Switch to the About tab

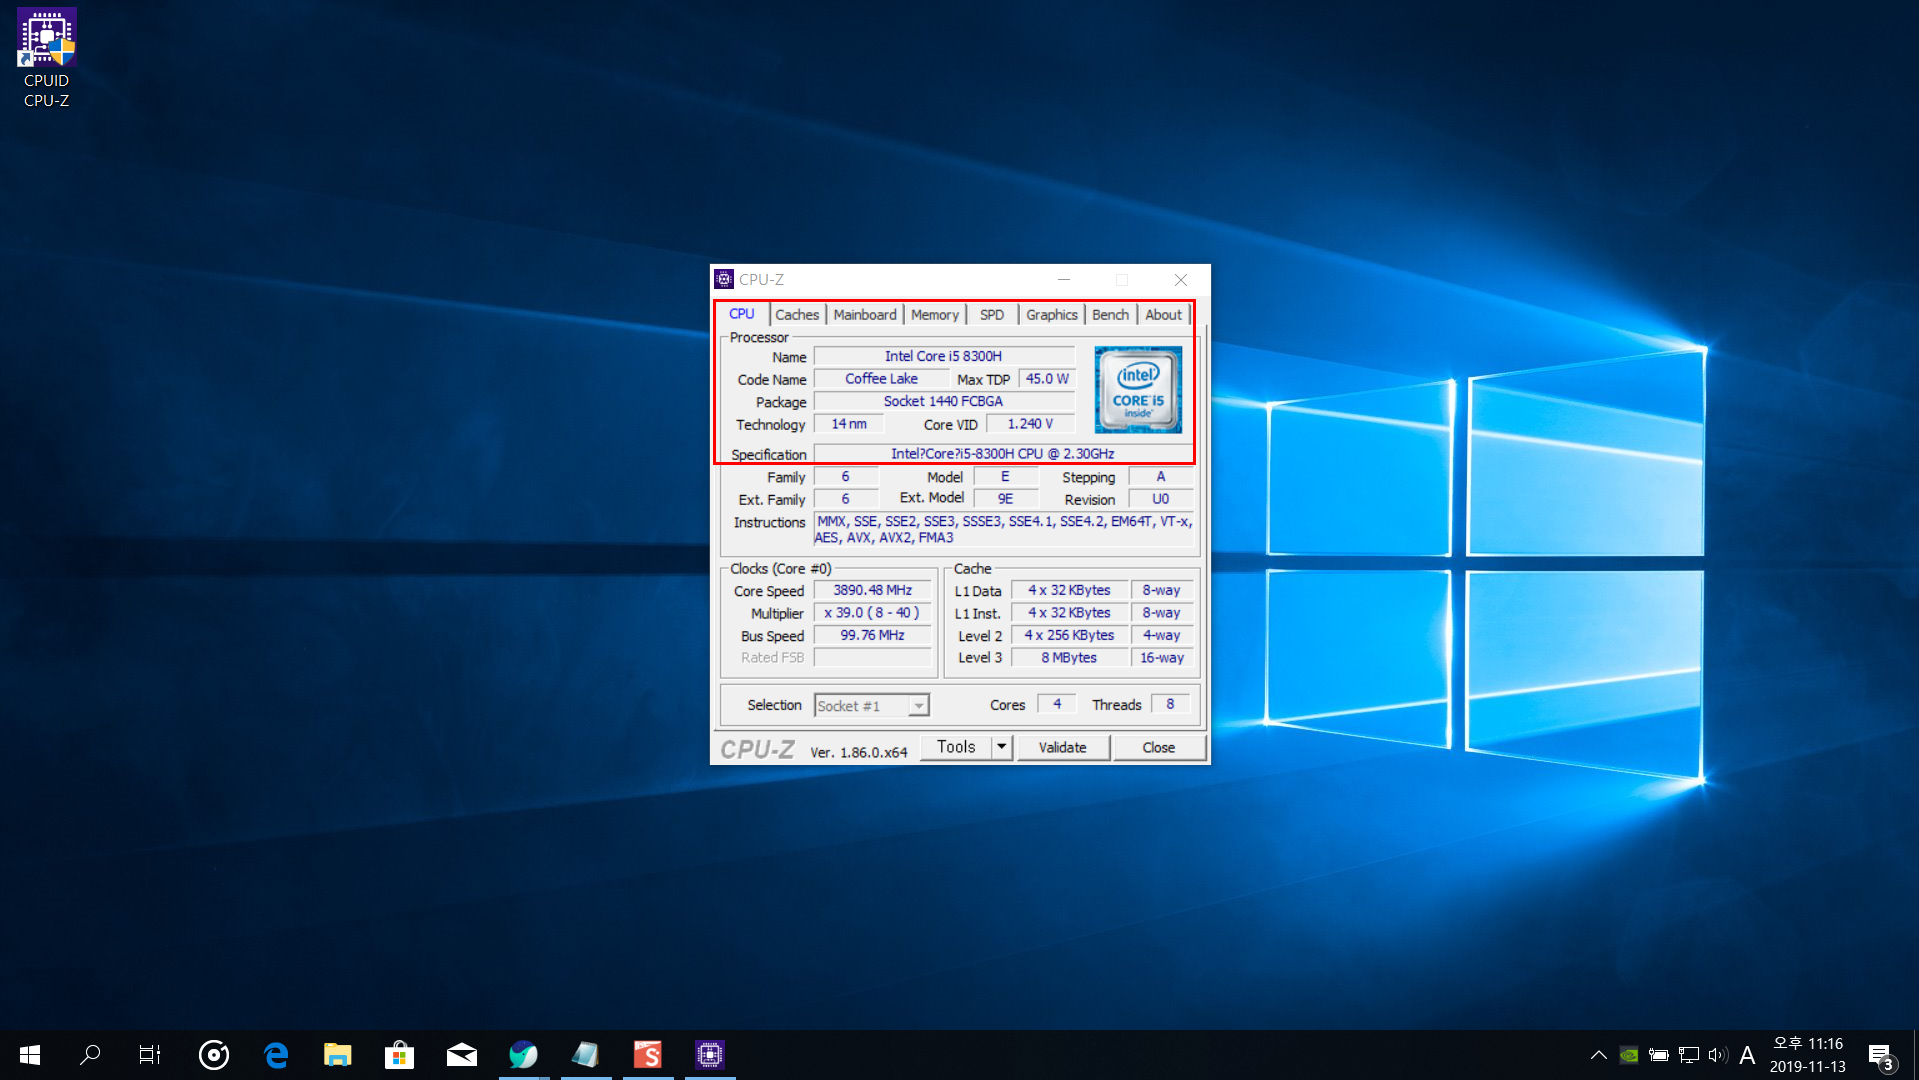tap(1163, 315)
